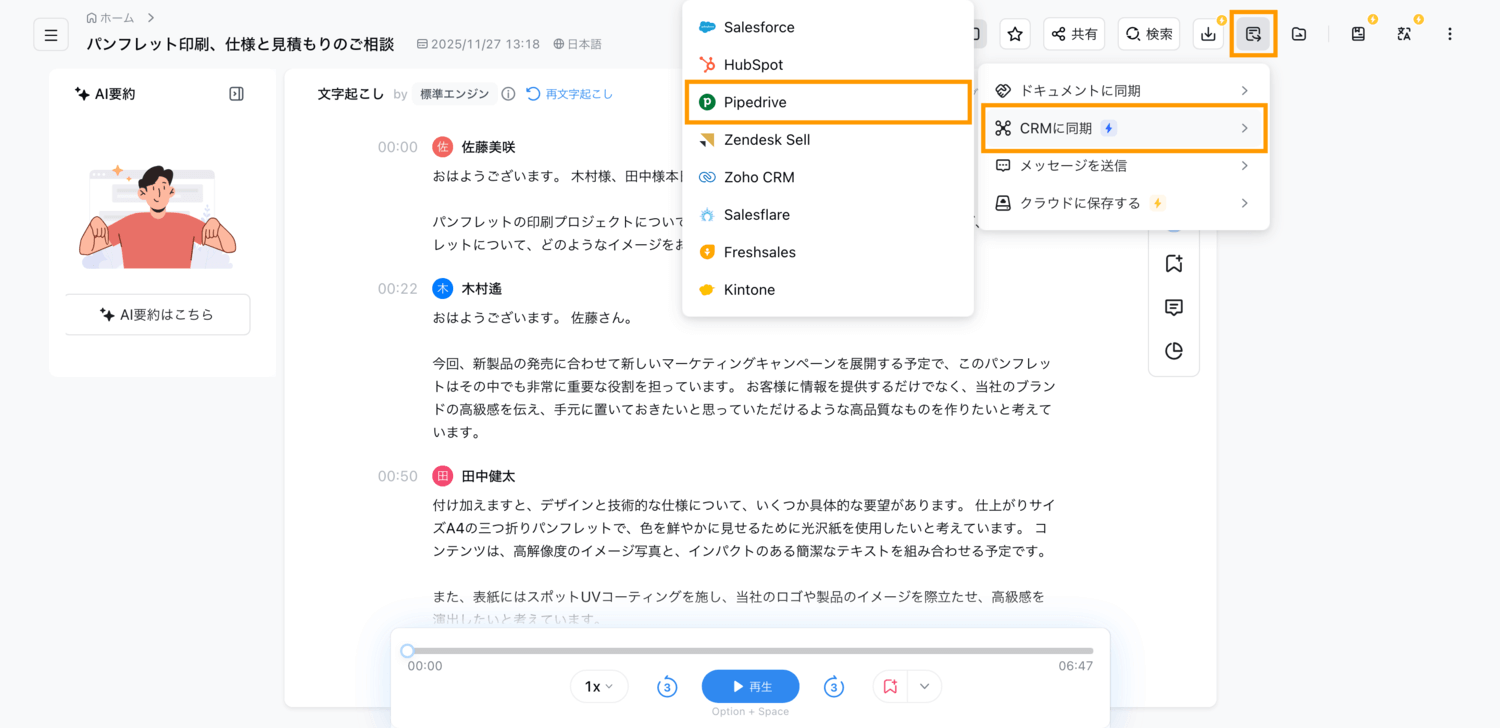Screen dimensions: 1500x728
Task: Click 再文字起こし re-transcribe link
Action: pos(570,94)
